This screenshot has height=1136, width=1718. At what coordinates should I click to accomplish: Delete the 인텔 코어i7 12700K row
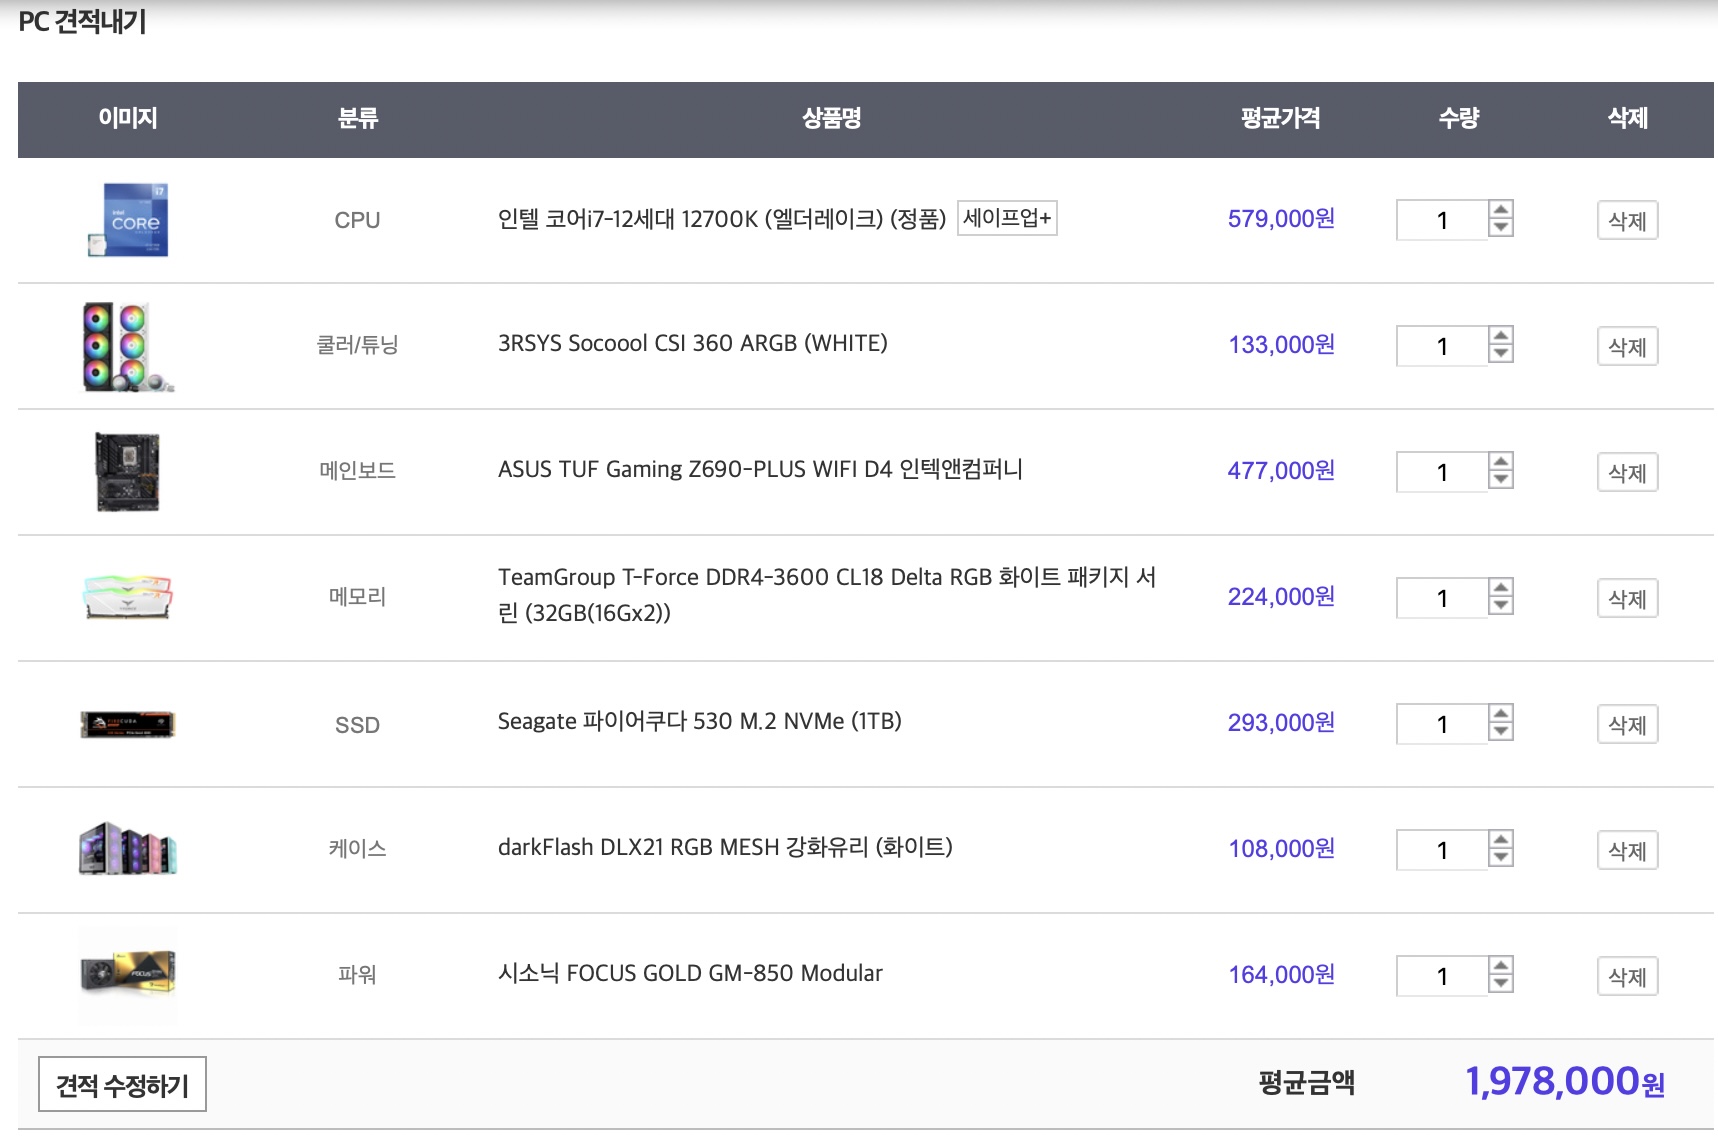tap(1627, 221)
